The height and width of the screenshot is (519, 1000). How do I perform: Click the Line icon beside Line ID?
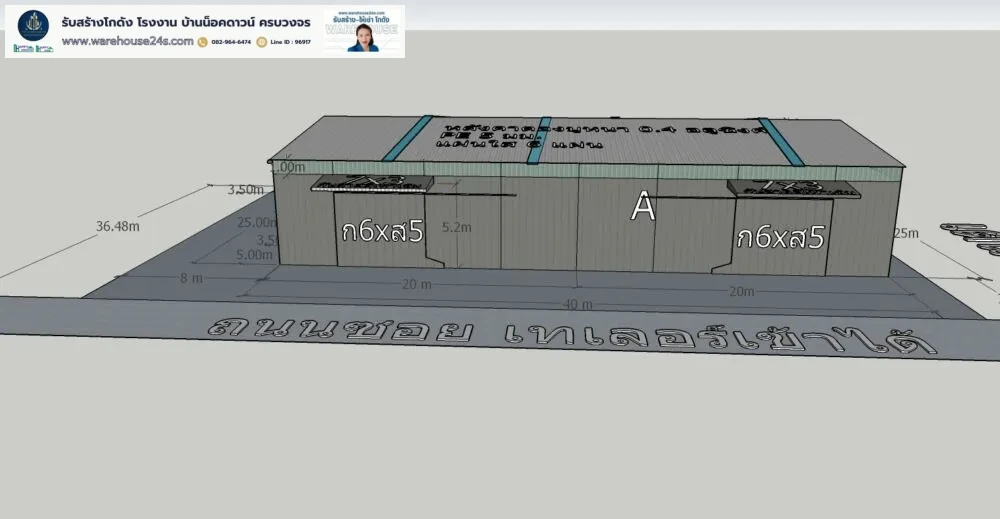pos(262,42)
